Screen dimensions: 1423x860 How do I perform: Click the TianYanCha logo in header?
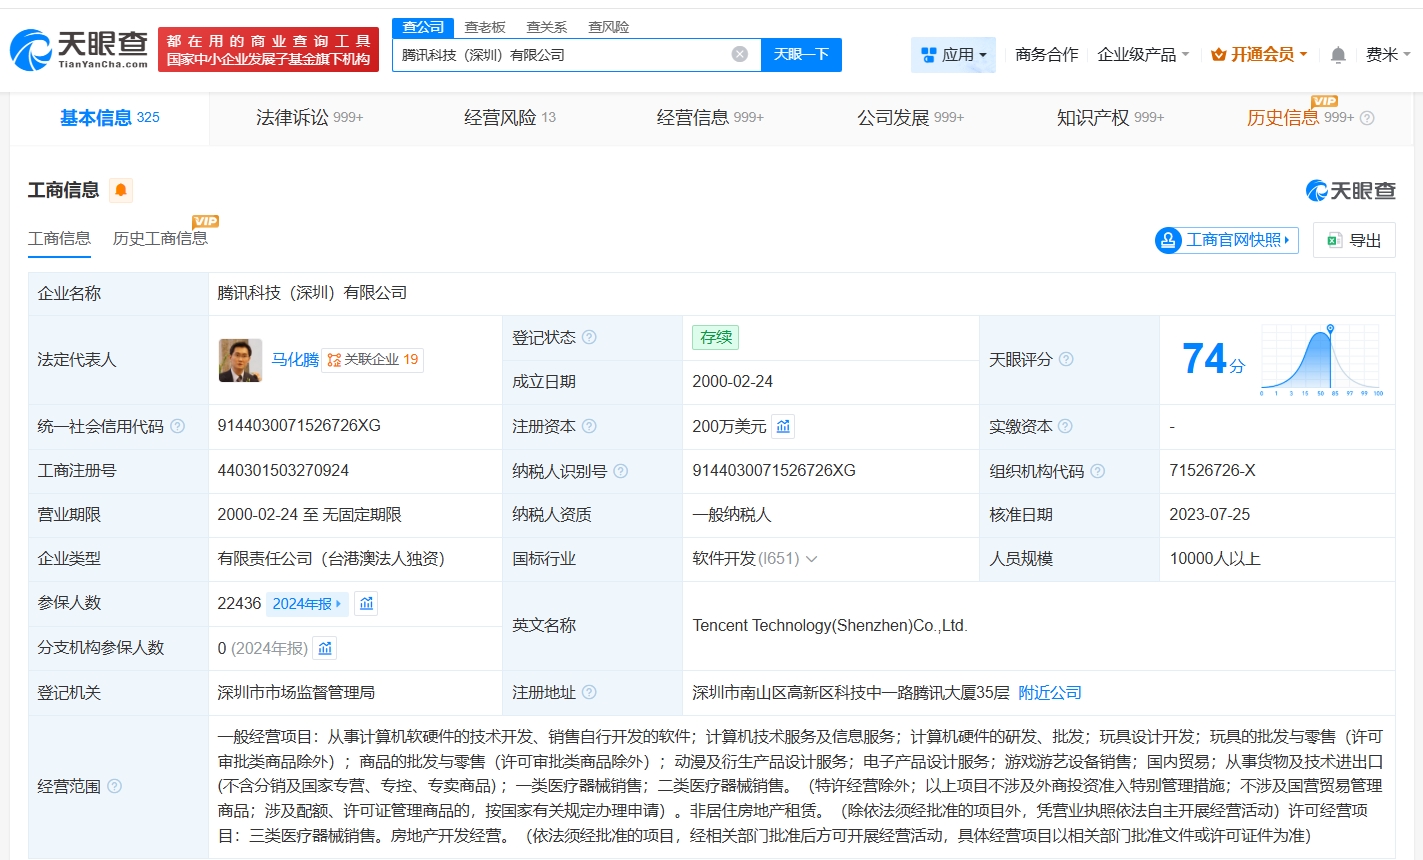tap(80, 49)
